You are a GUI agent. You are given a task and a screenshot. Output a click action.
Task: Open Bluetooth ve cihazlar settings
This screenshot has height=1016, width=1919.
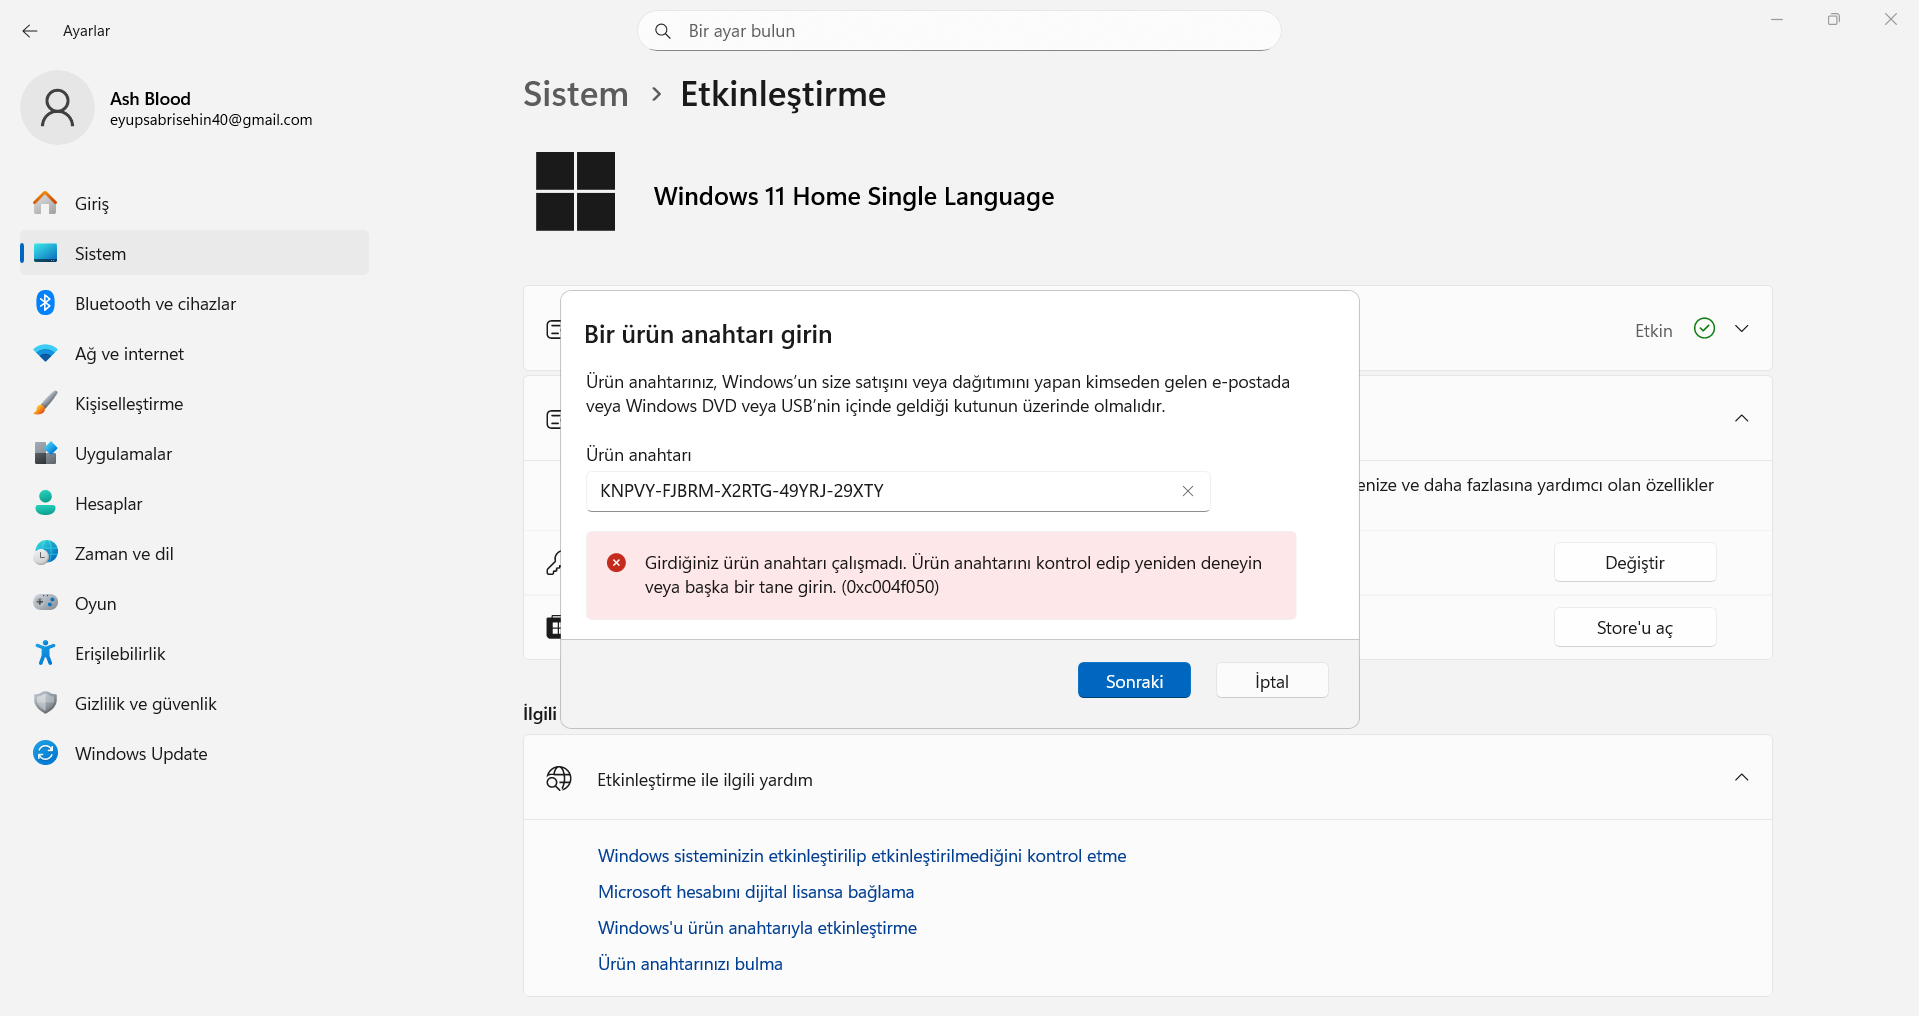click(x=194, y=303)
